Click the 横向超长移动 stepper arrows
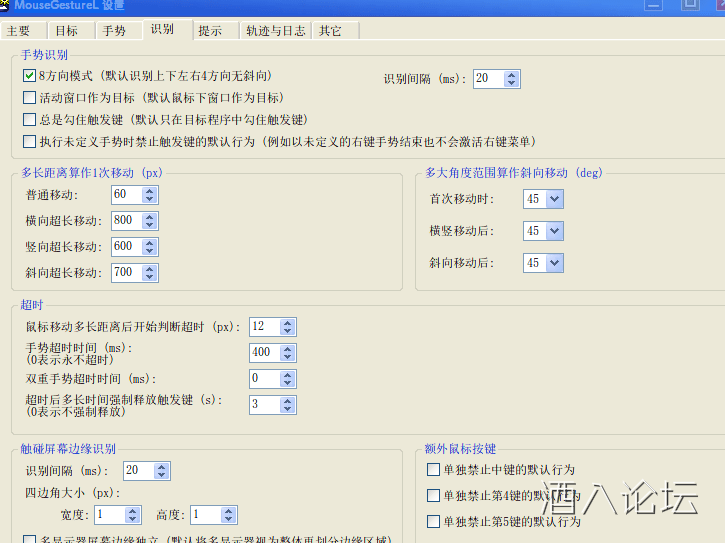725x543 pixels. 150,221
